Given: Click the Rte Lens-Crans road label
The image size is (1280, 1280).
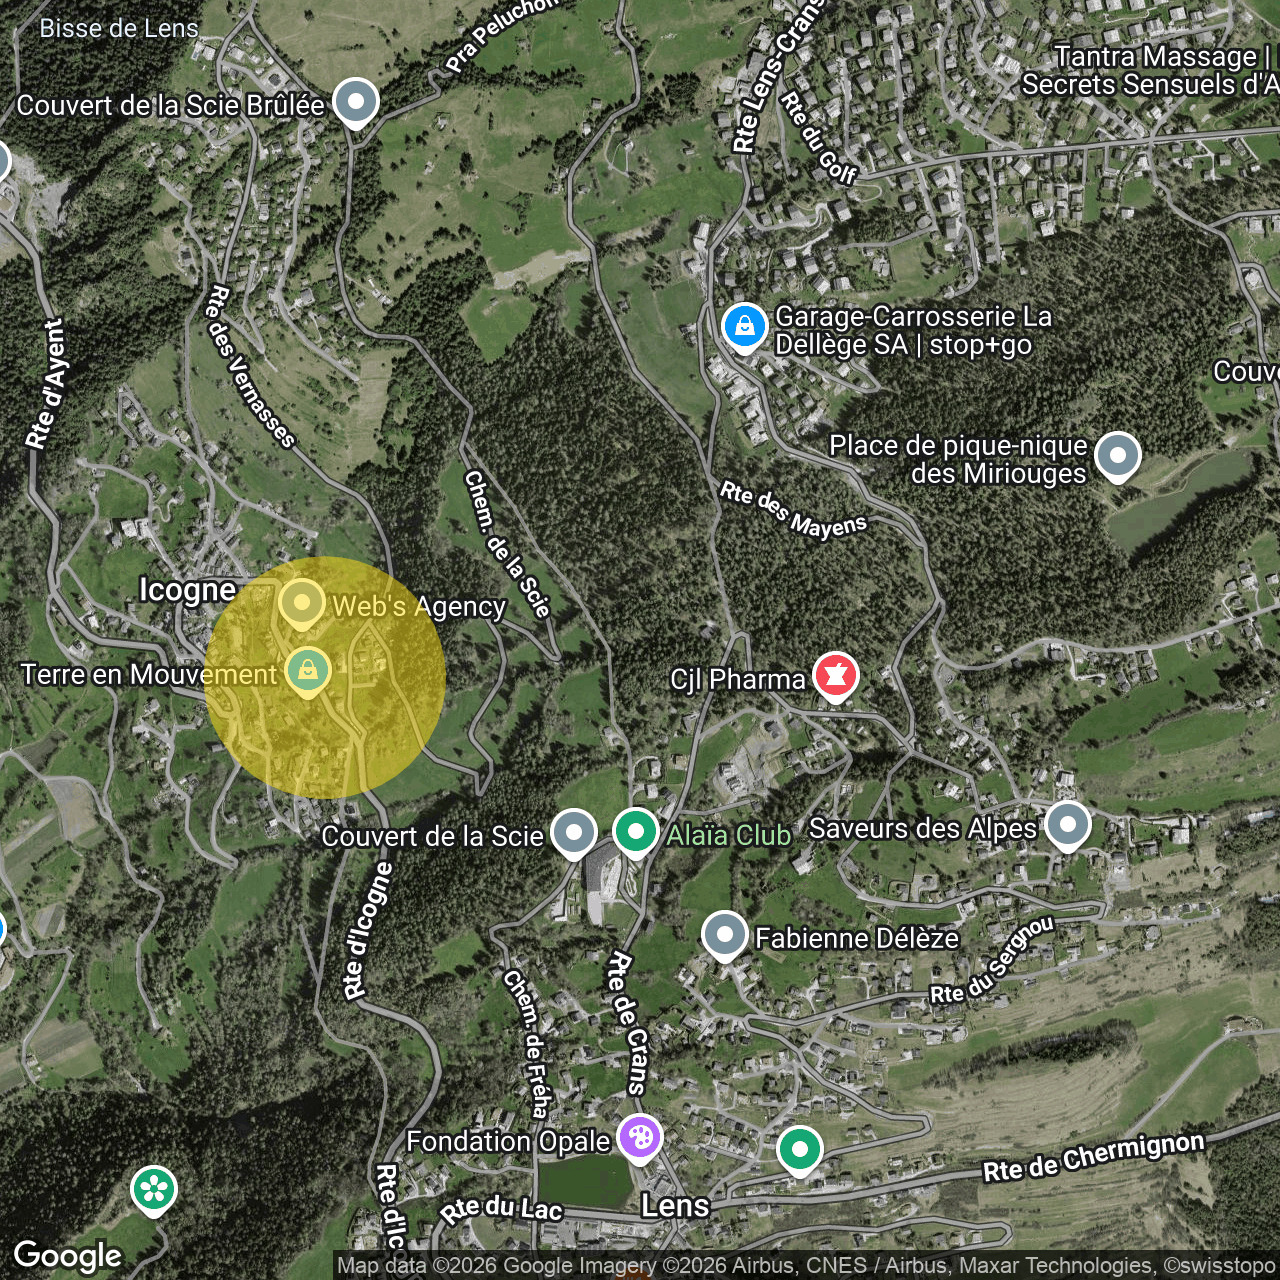Looking at the screenshot, I should [x=778, y=76].
